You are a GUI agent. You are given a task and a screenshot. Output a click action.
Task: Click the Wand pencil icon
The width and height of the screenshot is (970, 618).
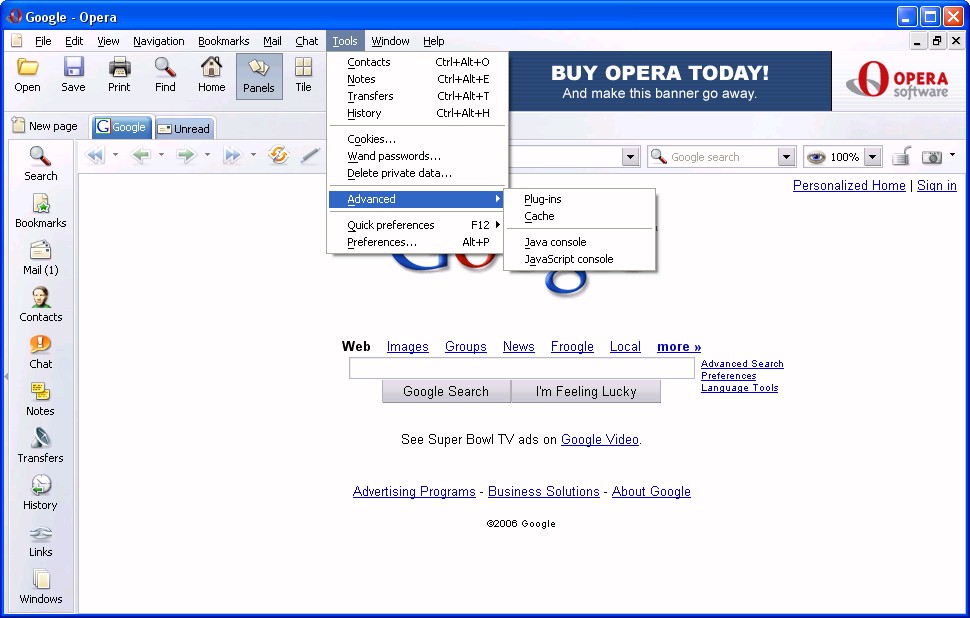click(x=310, y=155)
